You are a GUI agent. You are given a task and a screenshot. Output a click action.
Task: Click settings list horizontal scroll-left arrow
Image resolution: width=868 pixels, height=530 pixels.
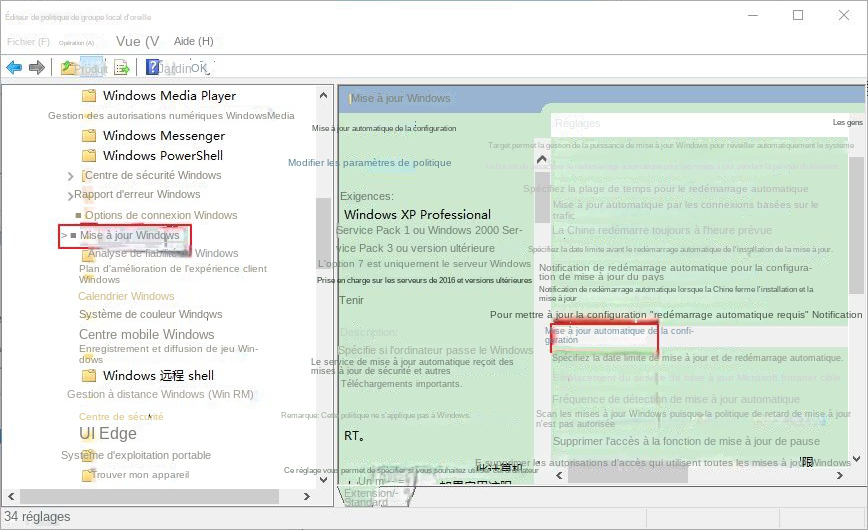click(559, 475)
